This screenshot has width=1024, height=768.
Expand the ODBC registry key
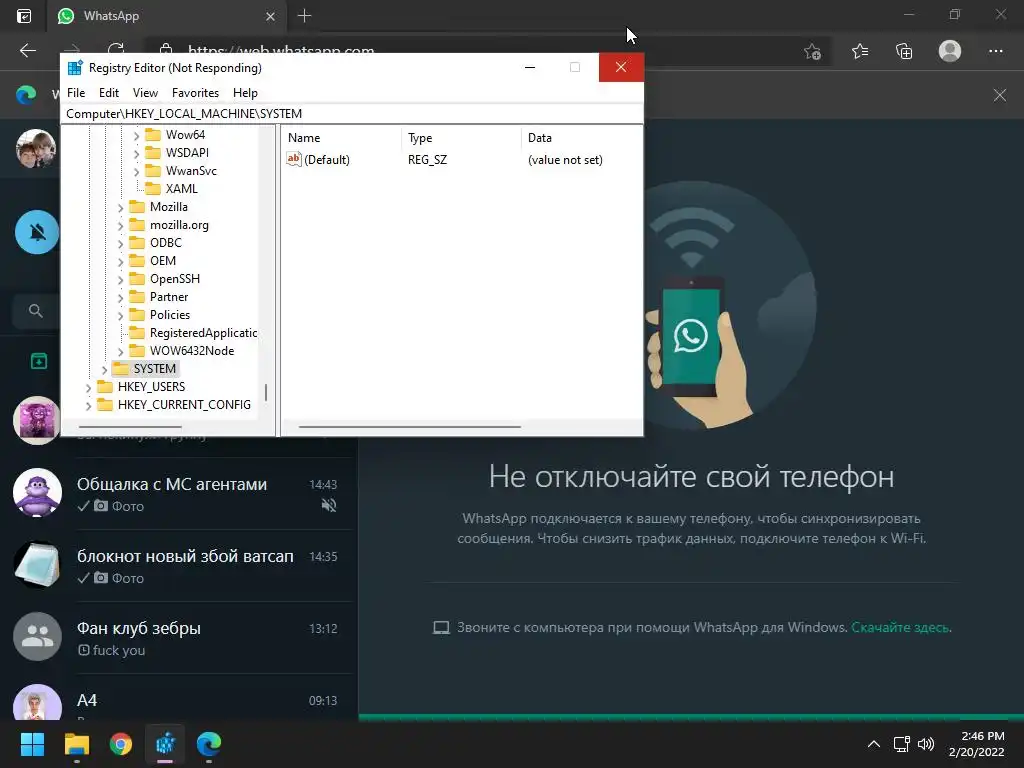click(120, 243)
